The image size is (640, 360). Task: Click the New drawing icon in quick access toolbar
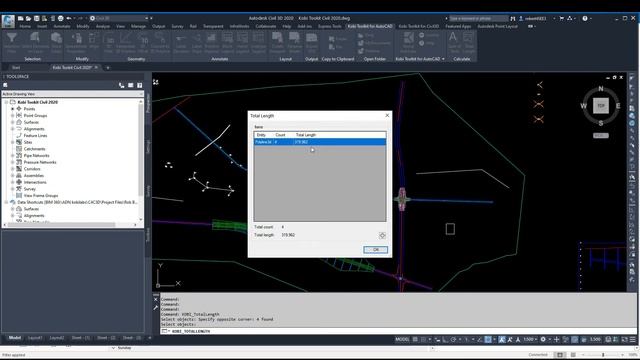(x=20, y=18)
